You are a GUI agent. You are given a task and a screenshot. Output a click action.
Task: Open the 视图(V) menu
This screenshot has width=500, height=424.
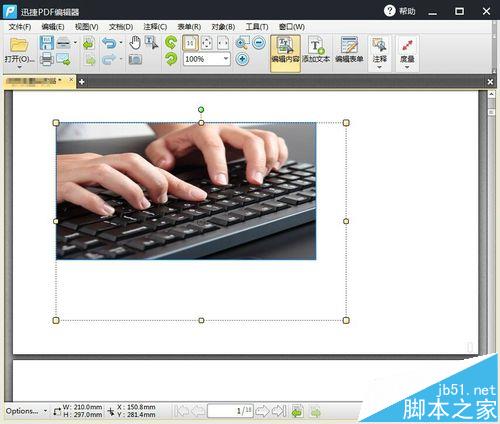(x=86, y=27)
